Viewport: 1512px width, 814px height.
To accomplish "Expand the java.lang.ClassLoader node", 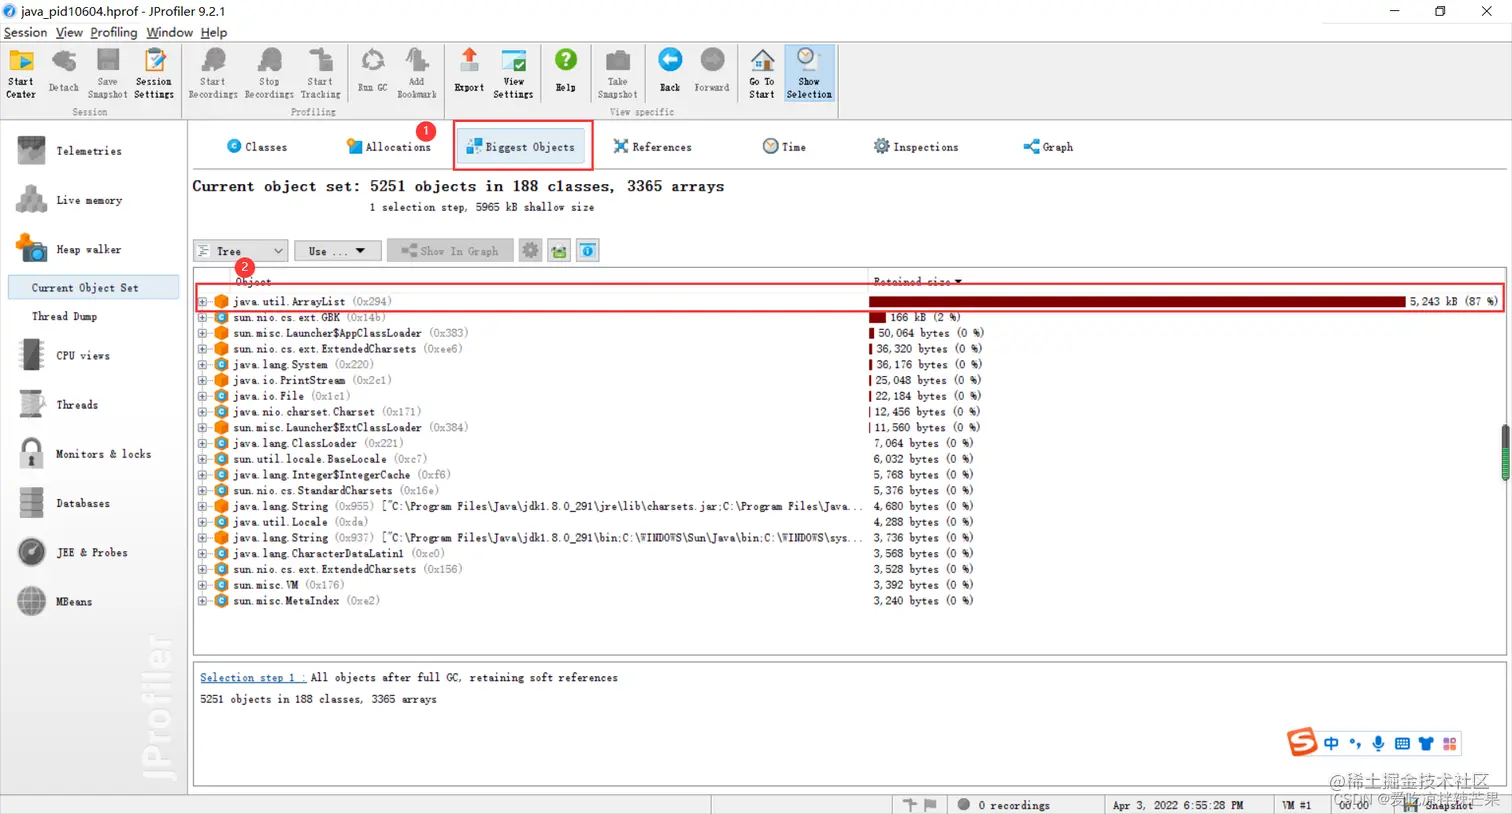I will tap(203, 443).
